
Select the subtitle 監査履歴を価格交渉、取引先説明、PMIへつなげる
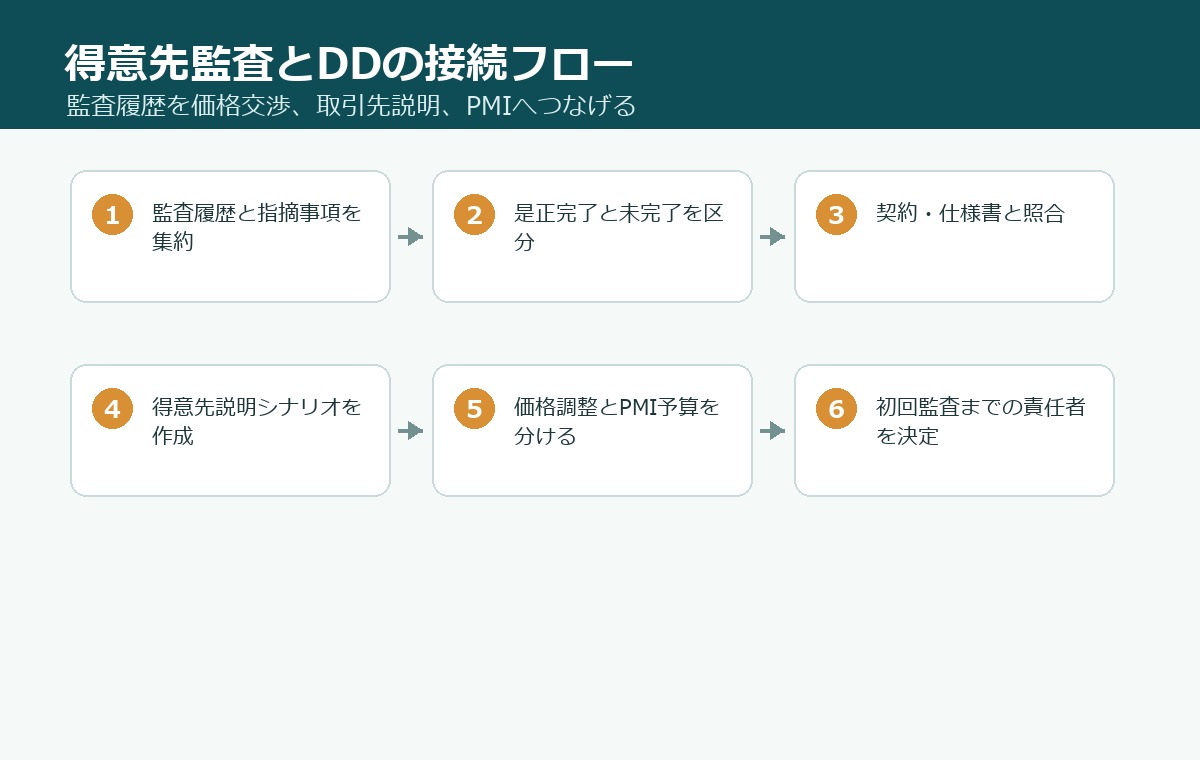[352, 106]
